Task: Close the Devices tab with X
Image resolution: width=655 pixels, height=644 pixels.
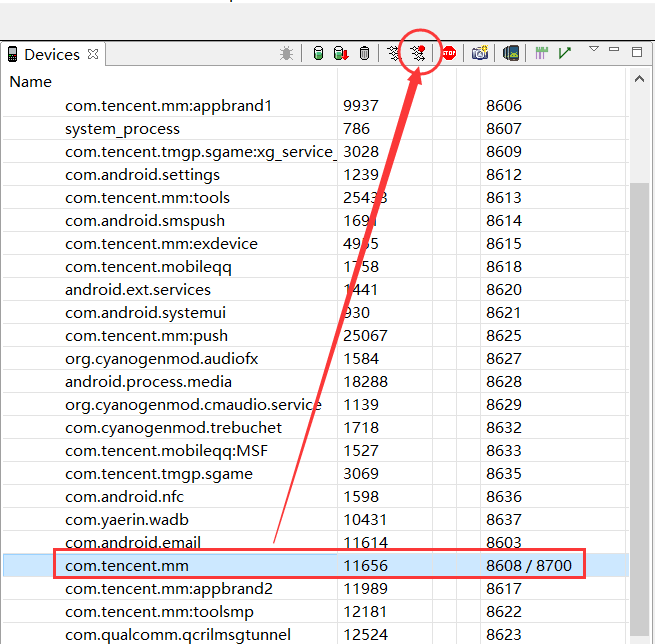Action: (x=93, y=54)
